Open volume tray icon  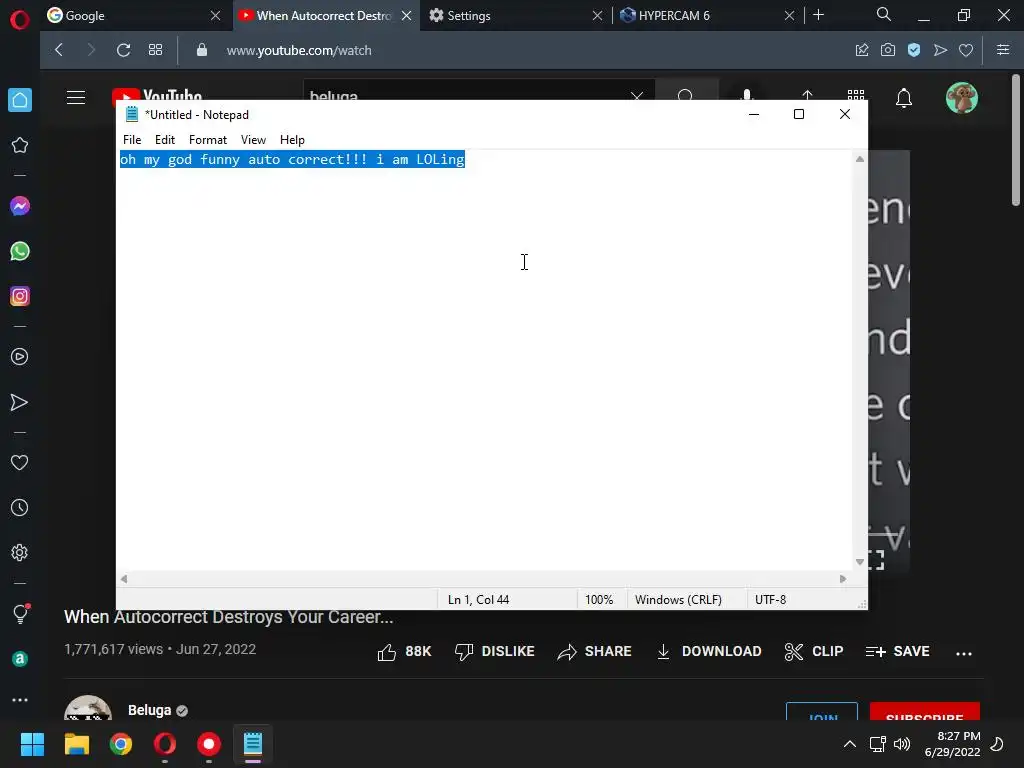[x=902, y=744]
